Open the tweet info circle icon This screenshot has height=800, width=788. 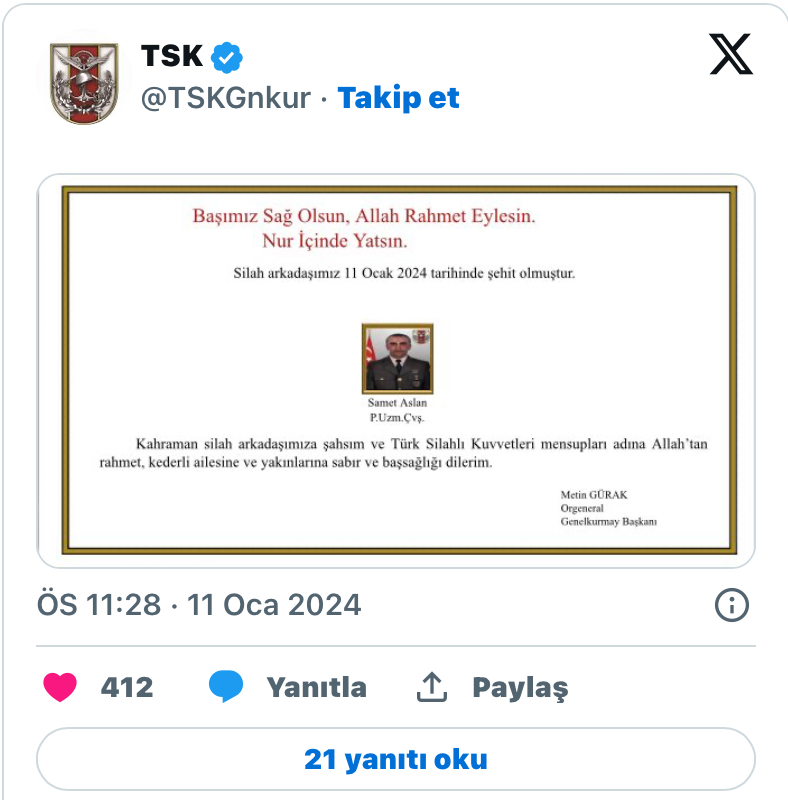(x=732, y=605)
